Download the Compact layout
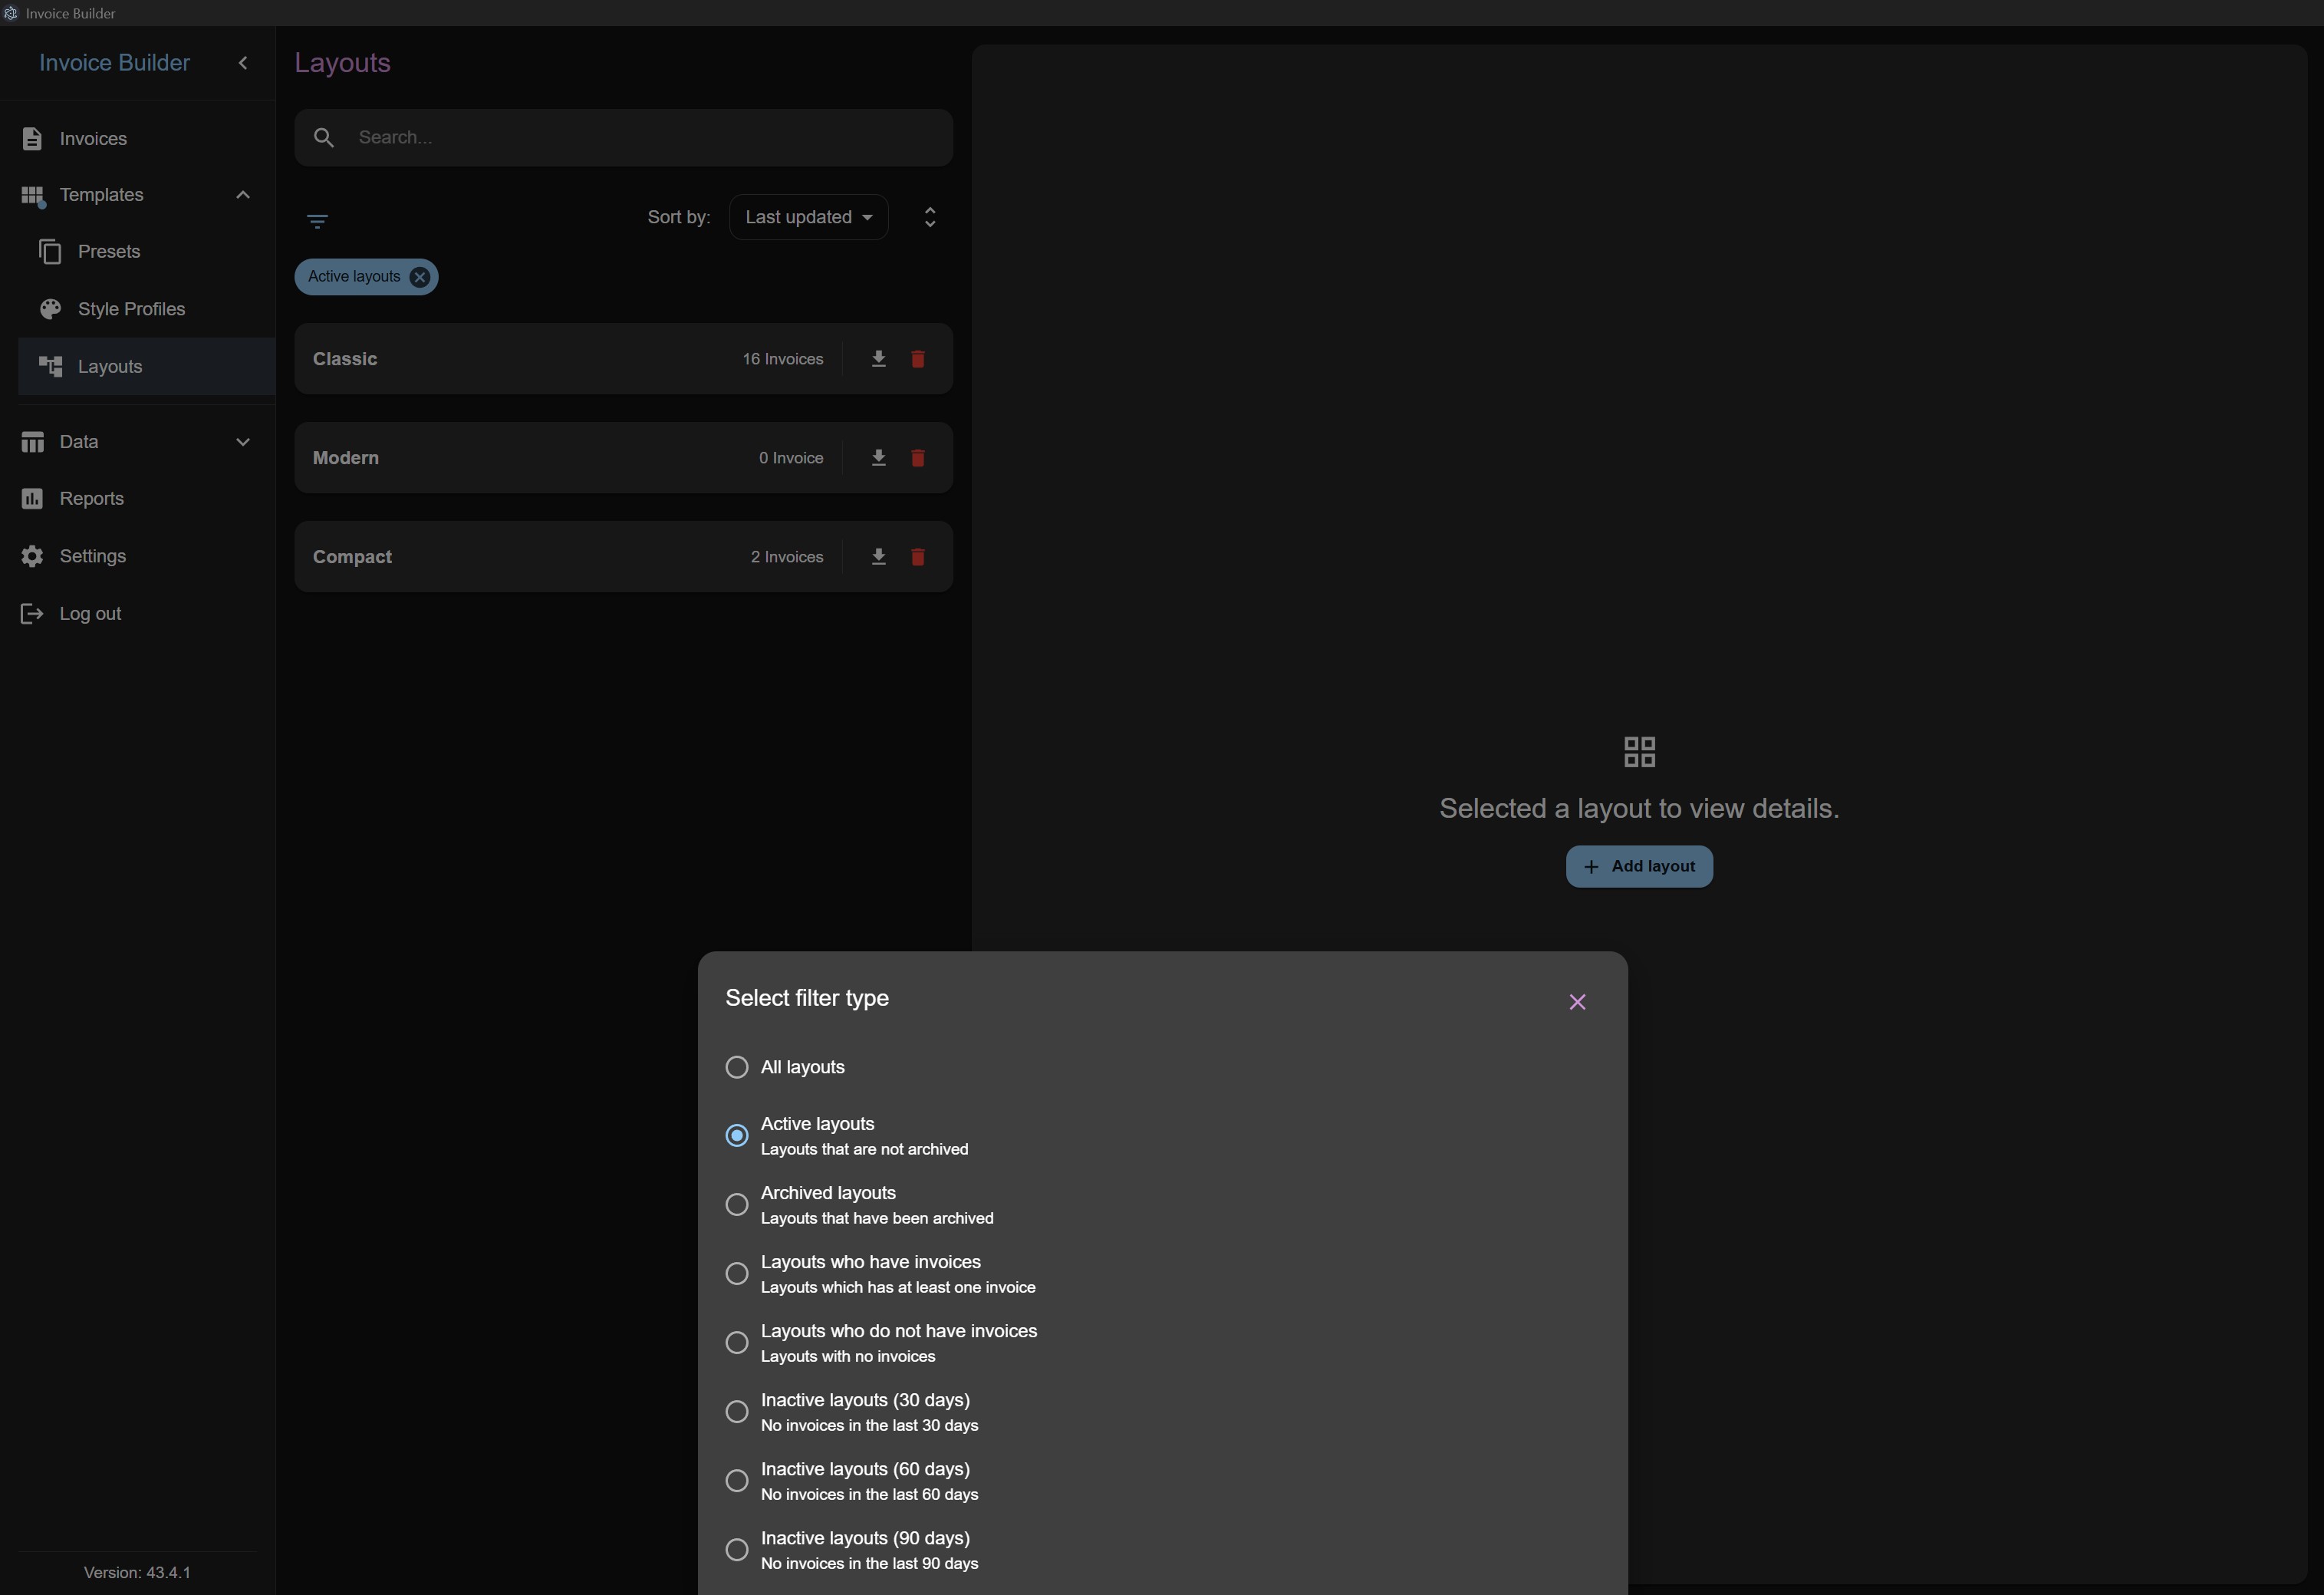 tap(878, 557)
